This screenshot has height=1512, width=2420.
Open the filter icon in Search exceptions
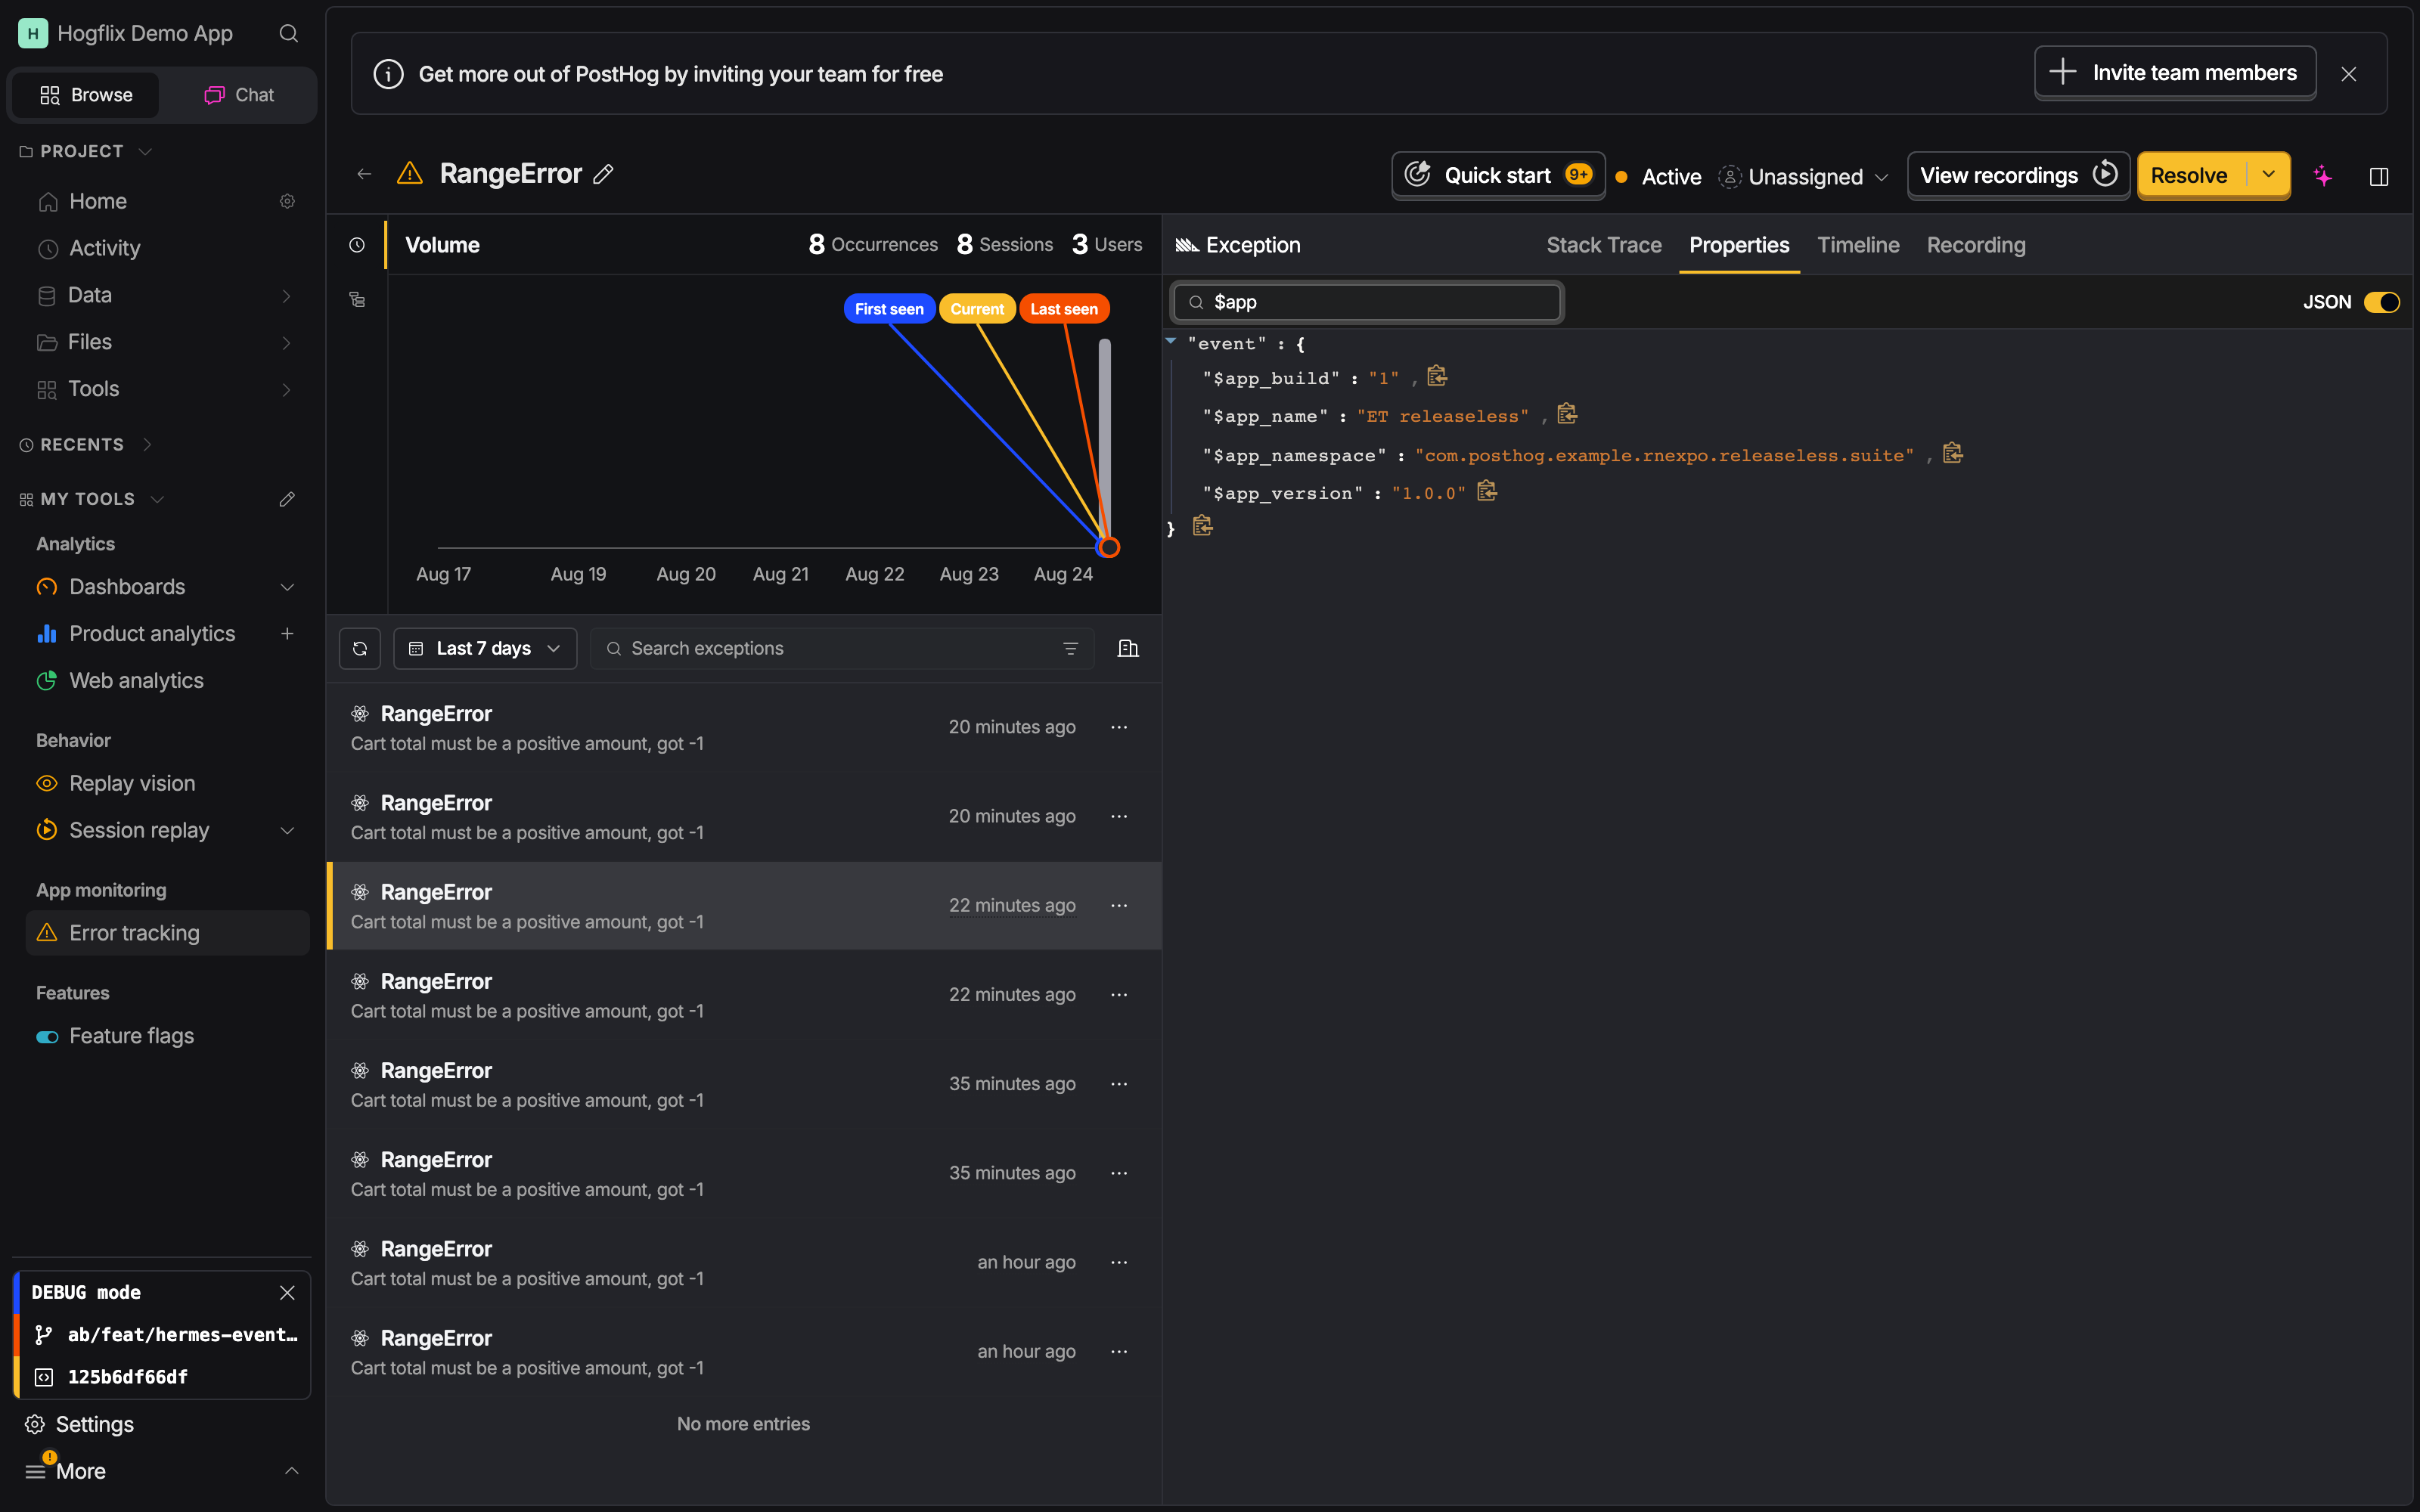coord(1070,648)
